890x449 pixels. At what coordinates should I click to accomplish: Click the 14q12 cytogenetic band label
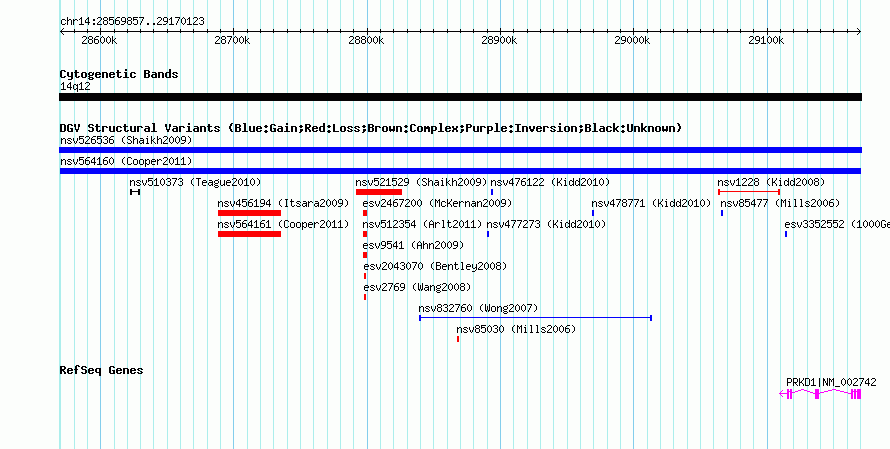[75, 86]
